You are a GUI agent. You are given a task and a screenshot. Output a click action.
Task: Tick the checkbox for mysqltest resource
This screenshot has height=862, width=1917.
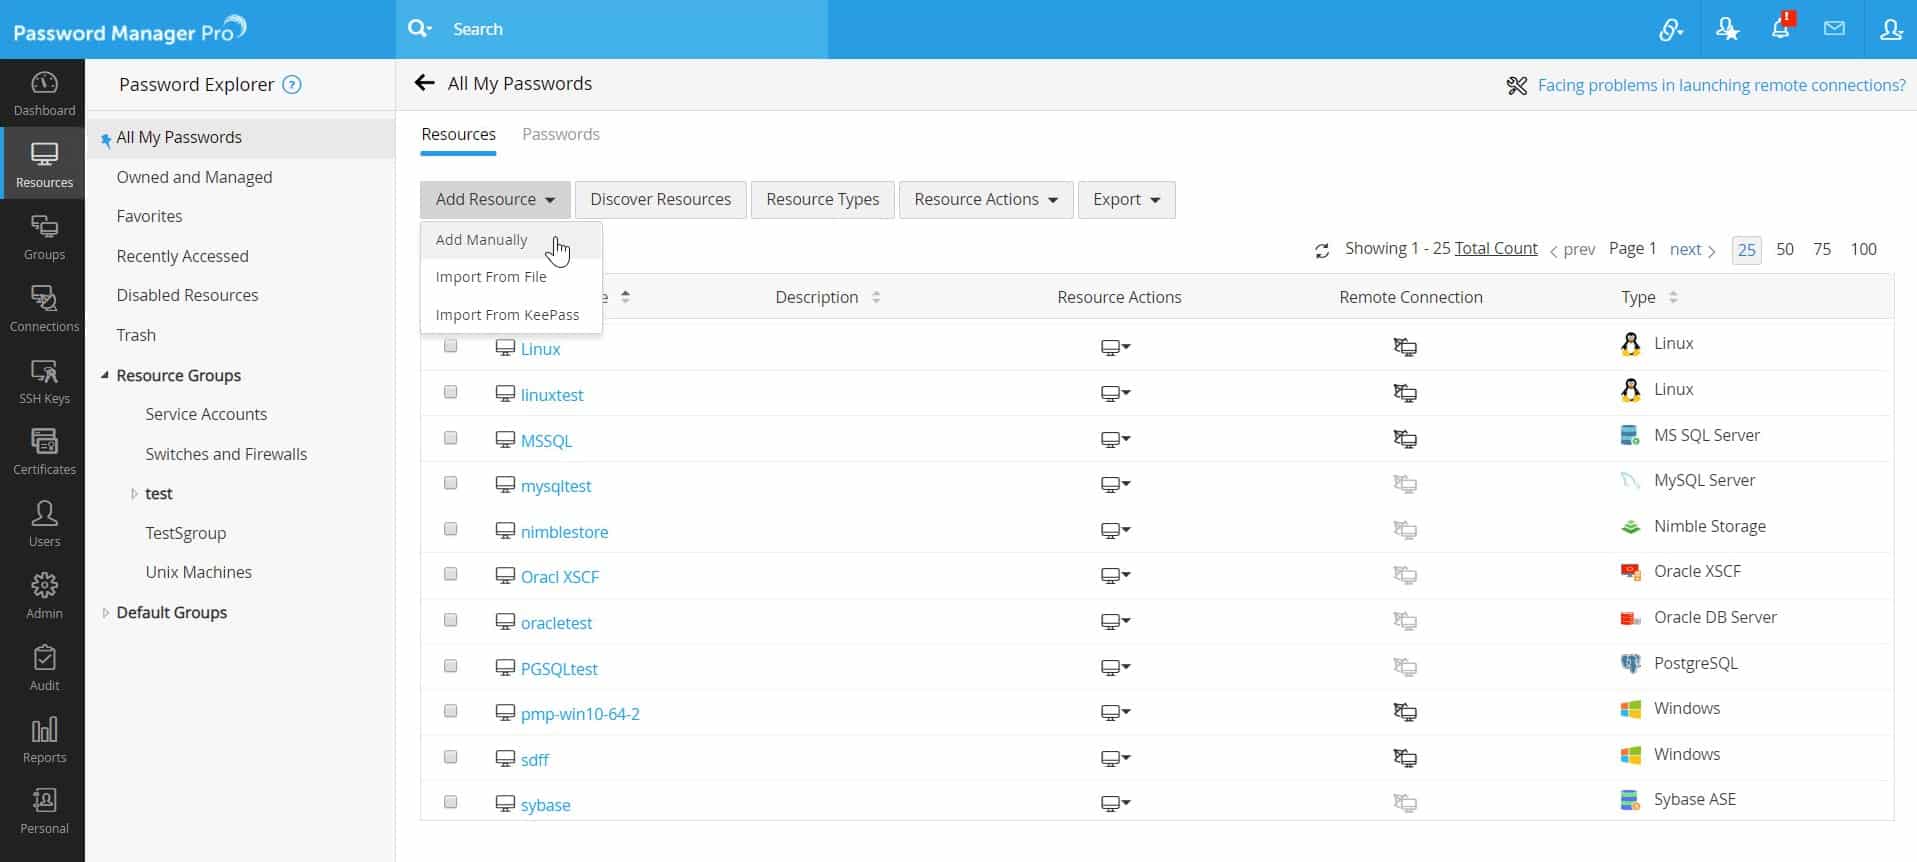451,483
